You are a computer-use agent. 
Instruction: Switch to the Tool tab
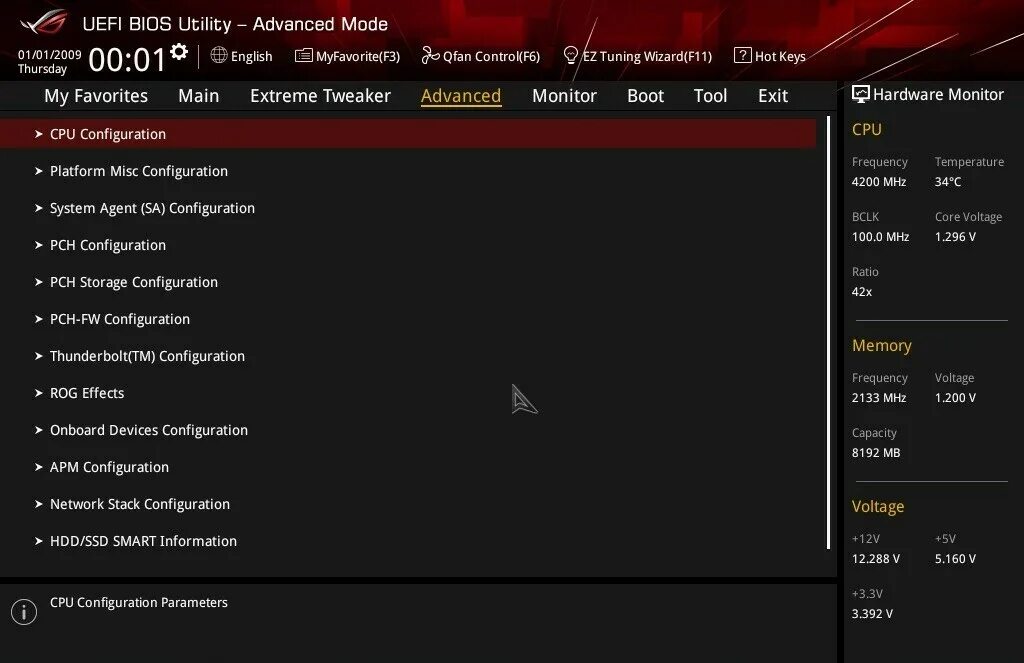710,96
